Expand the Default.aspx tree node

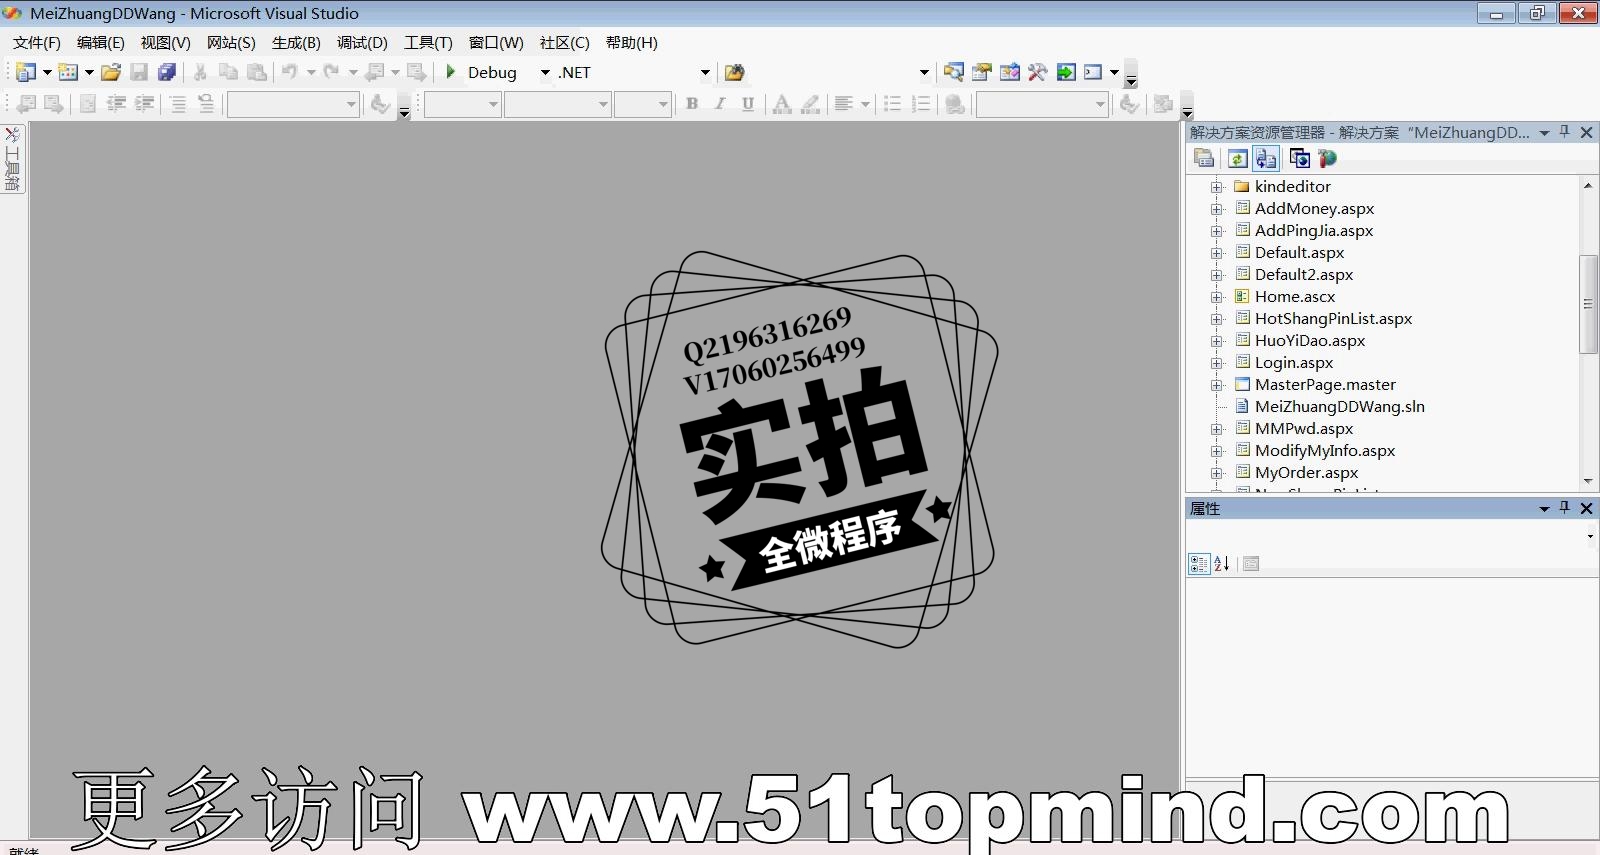tap(1217, 253)
